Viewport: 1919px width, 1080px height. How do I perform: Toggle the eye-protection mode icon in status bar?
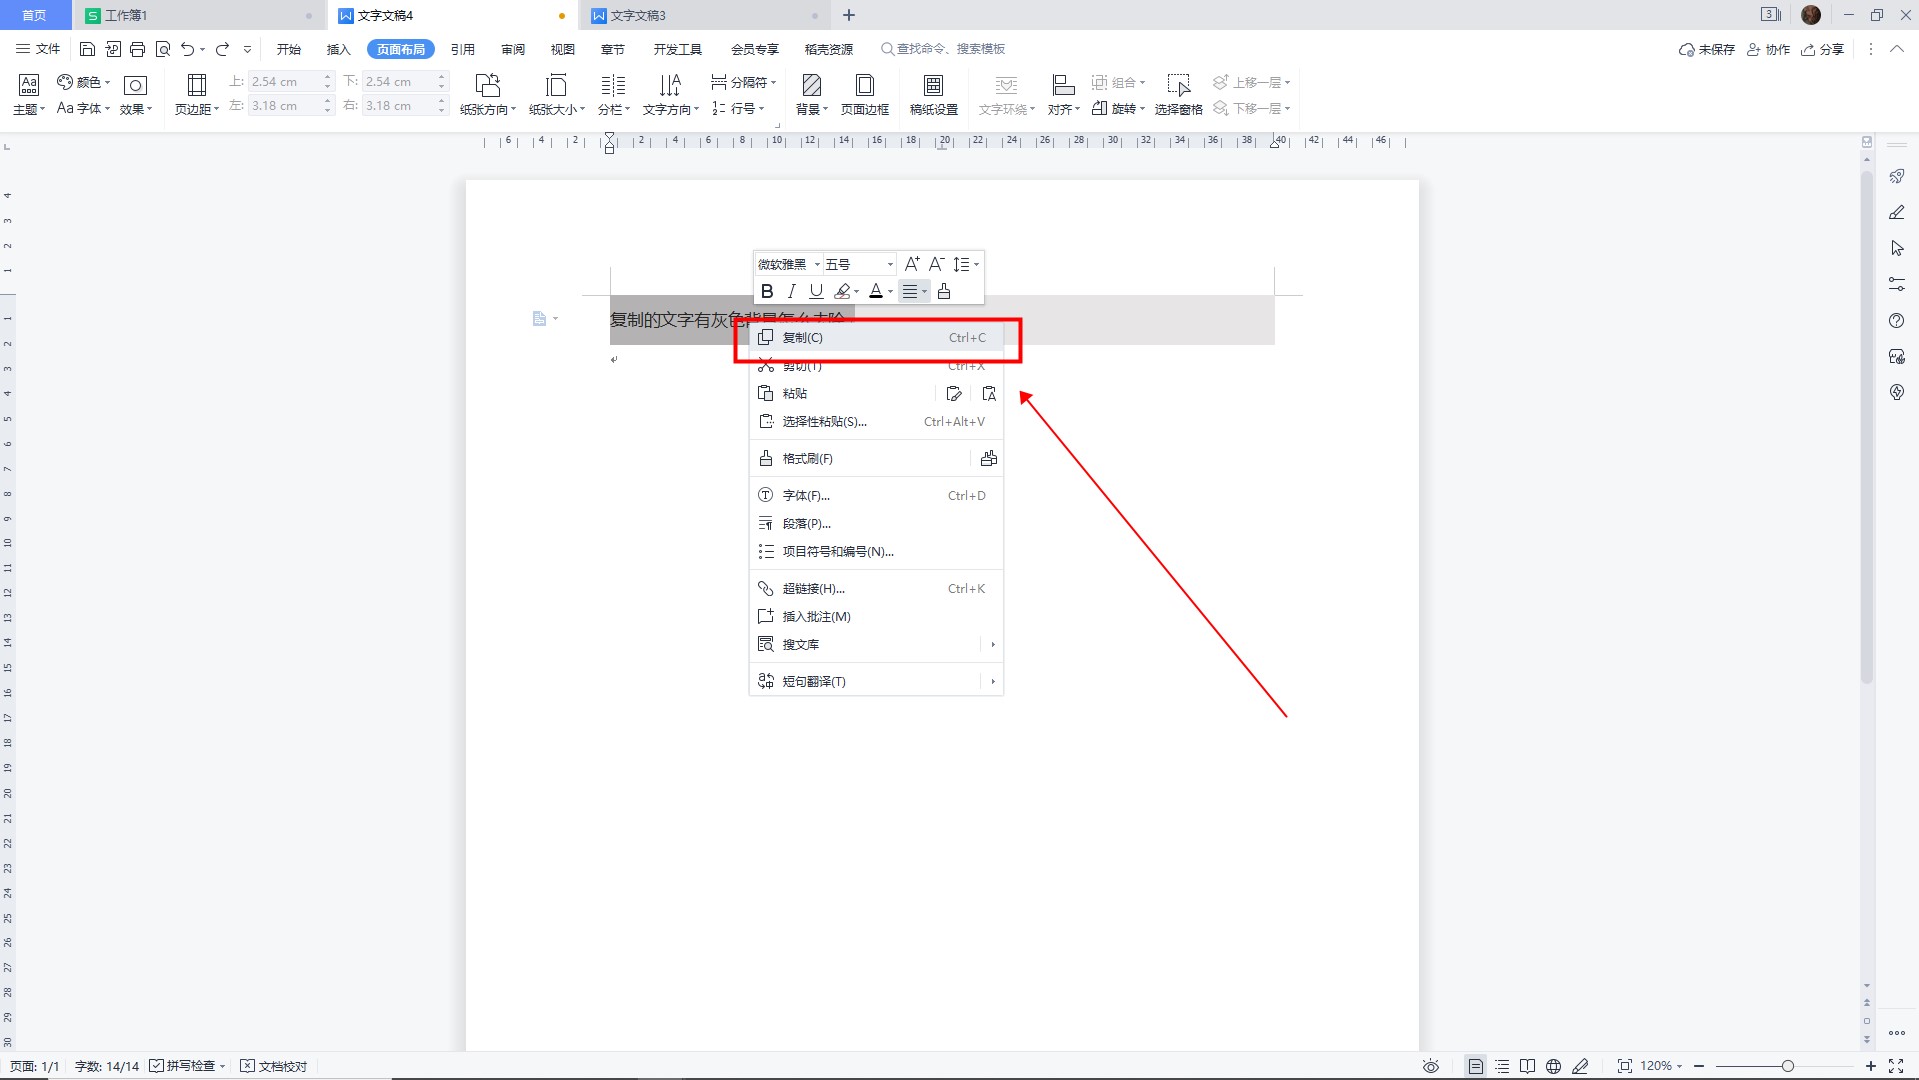coord(1431,1066)
